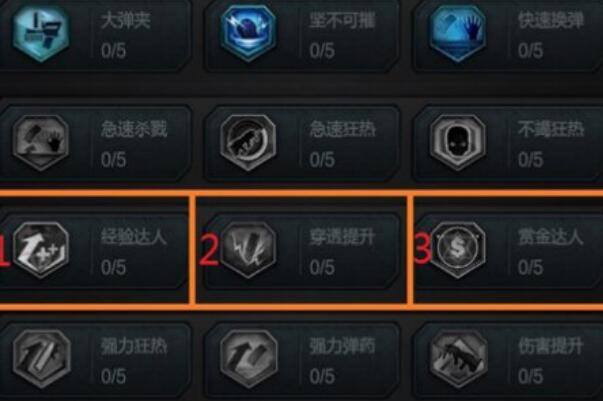Click the 穿透提升 talent name label
The height and width of the screenshot is (401, 603).
[x=342, y=236]
